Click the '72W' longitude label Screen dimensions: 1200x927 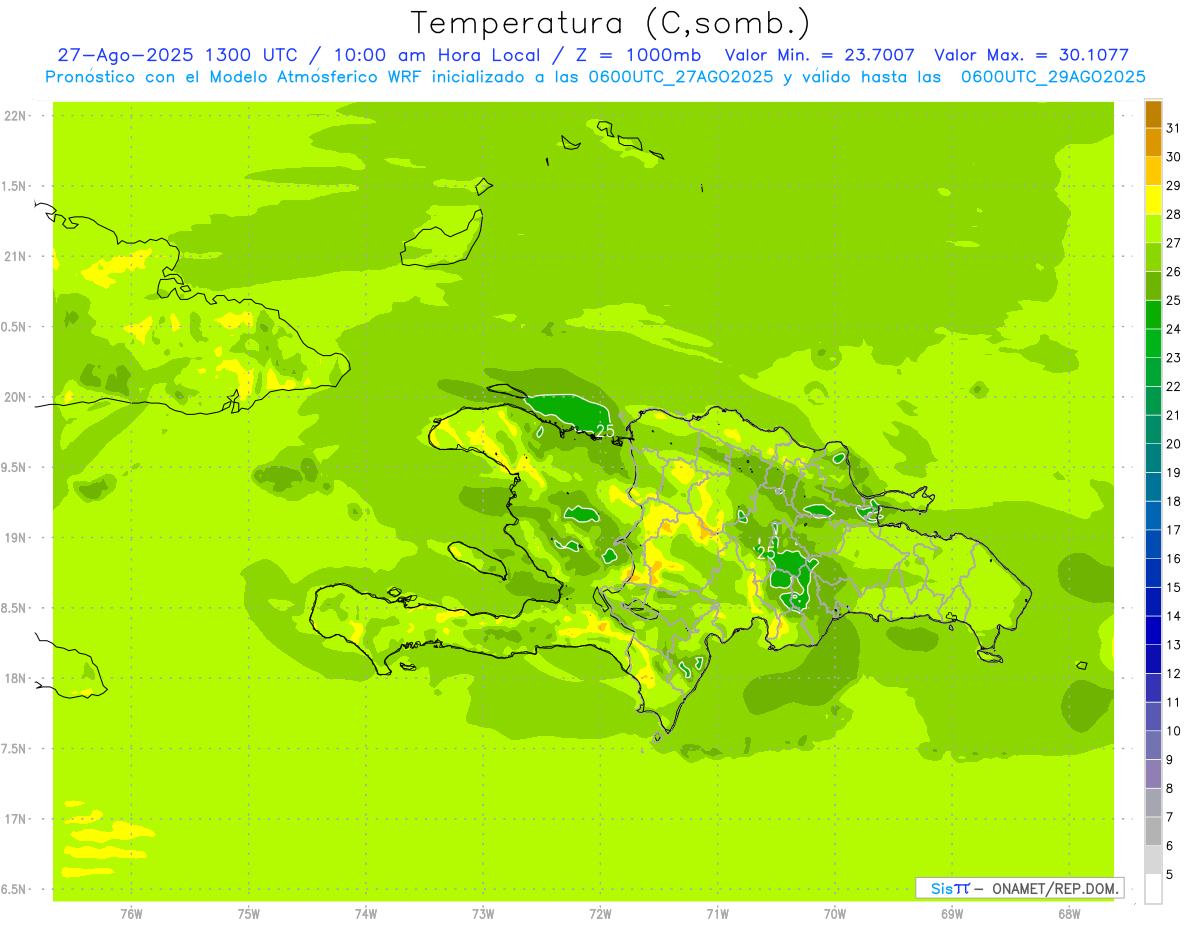pos(600,914)
